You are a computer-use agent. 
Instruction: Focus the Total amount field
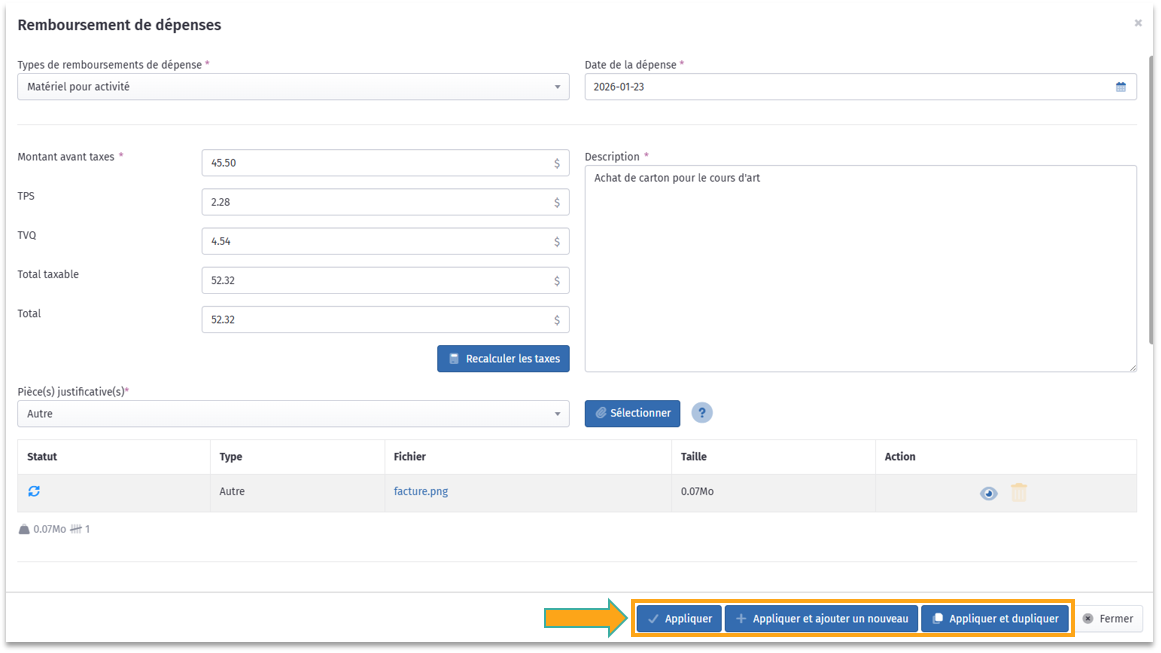385,320
